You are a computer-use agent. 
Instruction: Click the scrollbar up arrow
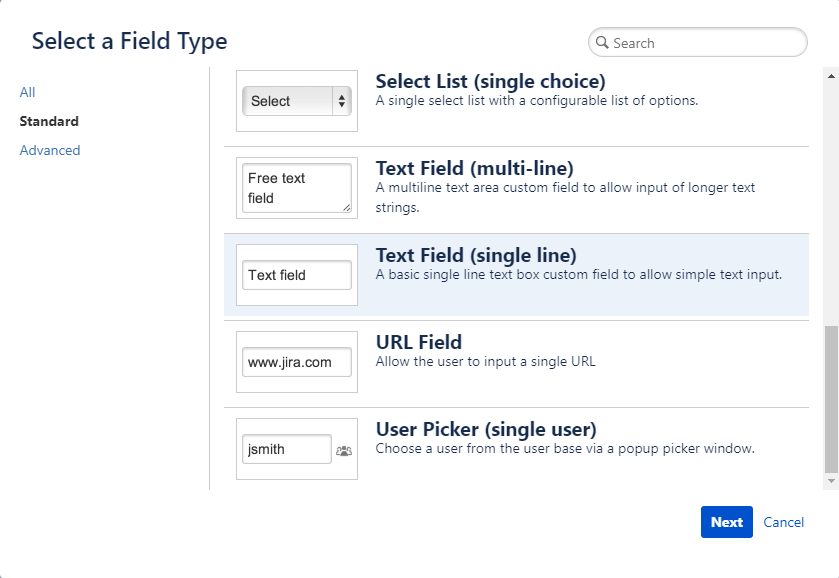830,75
